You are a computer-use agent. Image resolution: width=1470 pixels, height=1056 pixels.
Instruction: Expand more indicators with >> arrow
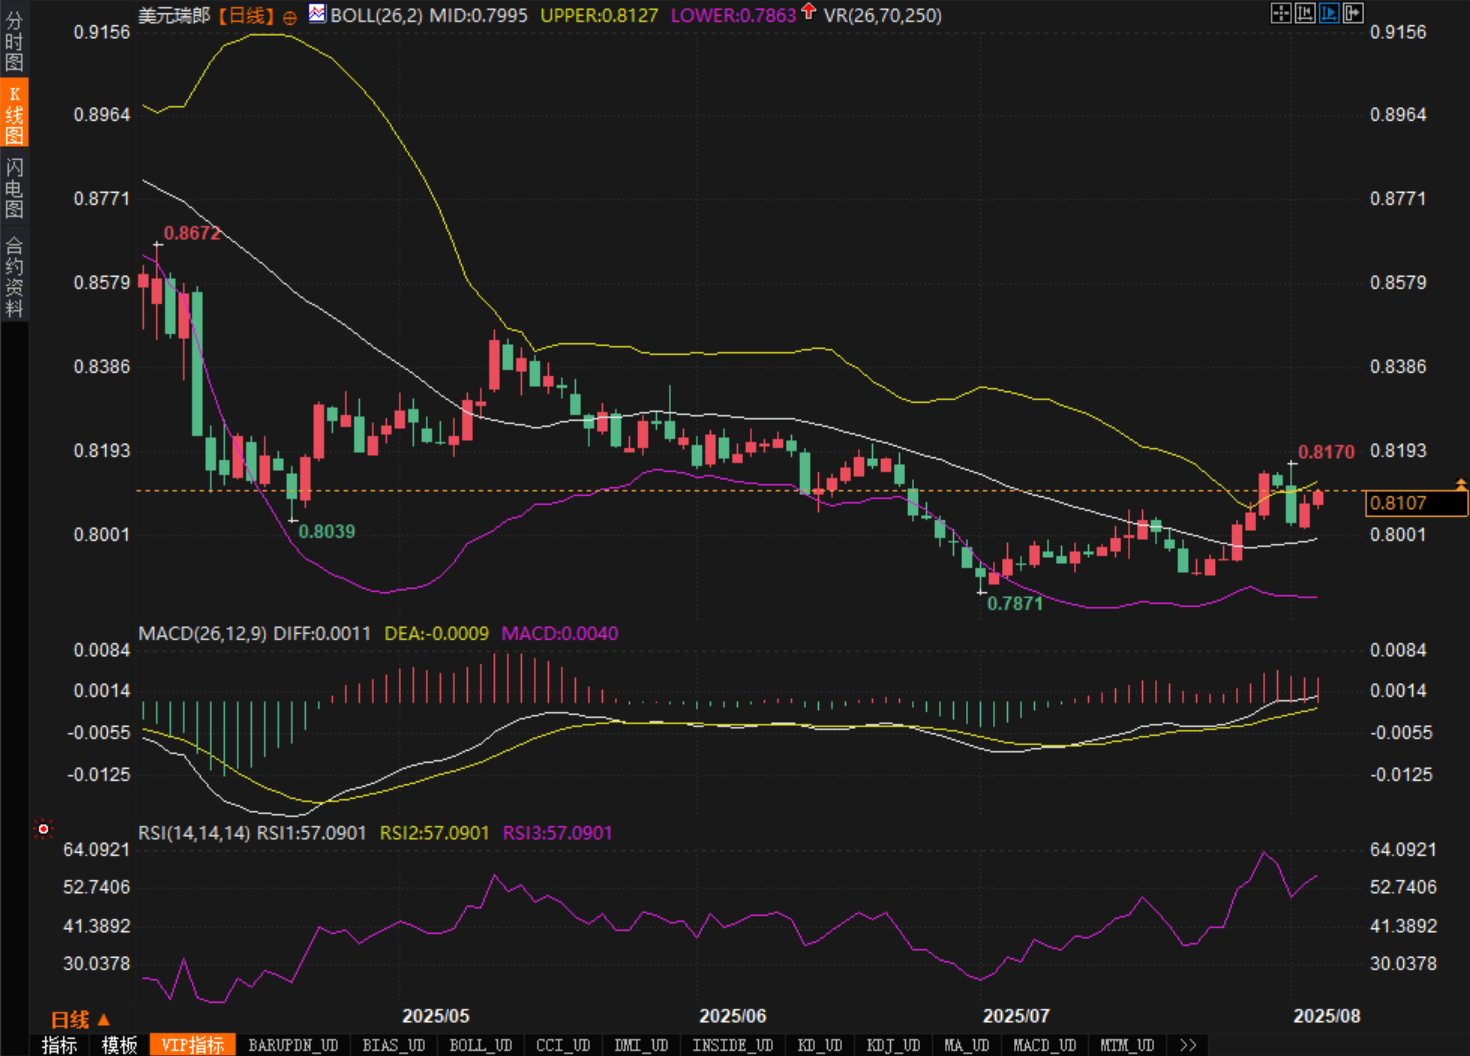pyautogui.click(x=1188, y=1045)
